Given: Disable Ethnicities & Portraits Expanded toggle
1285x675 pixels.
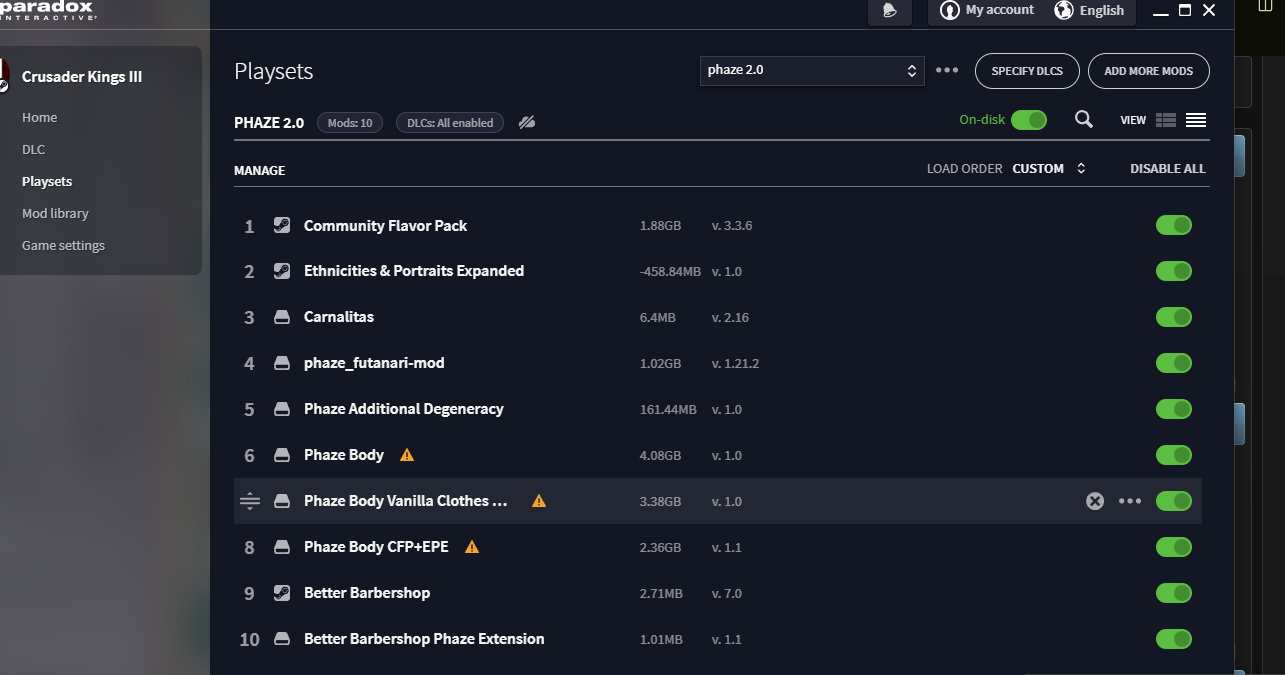Looking at the screenshot, I should [x=1174, y=271].
